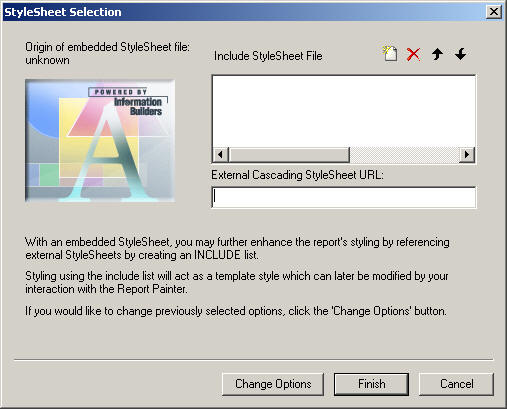This screenshot has width=507, height=409.
Task: Cancel the StyleSheet Selection dialog
Action: [x=456, y=384]
